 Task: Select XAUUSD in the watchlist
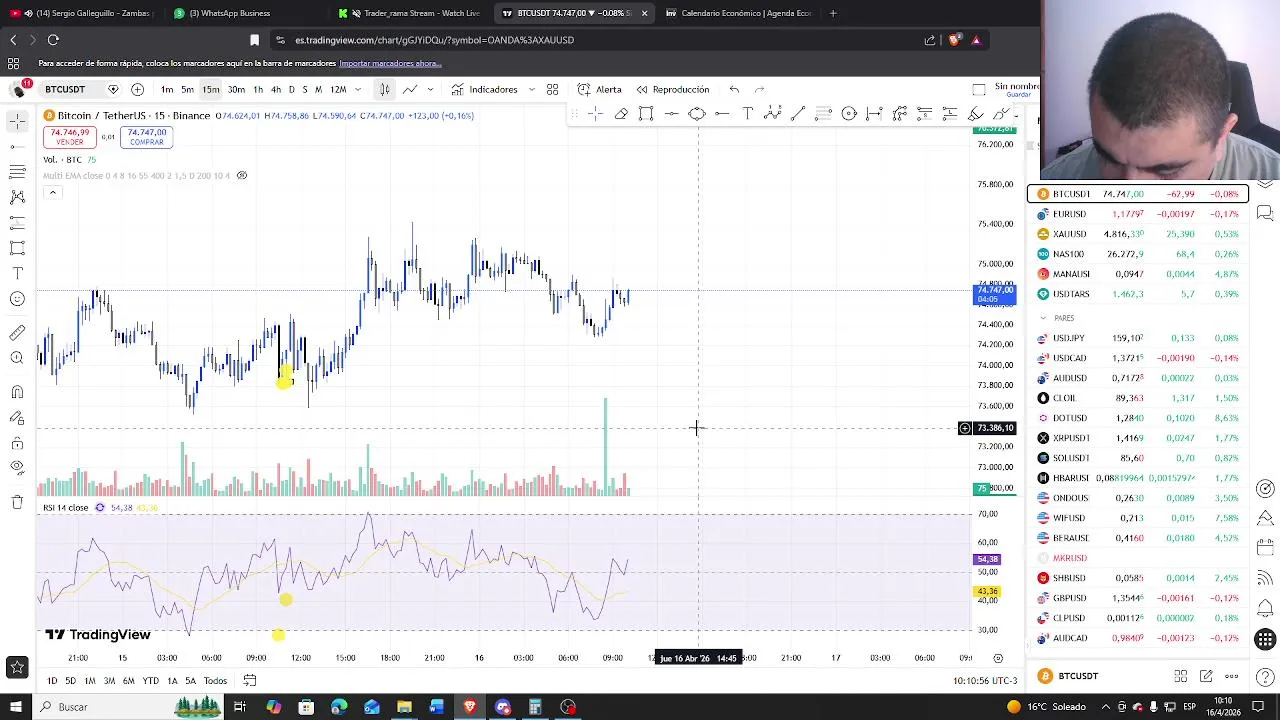(x=1138, y=234)
